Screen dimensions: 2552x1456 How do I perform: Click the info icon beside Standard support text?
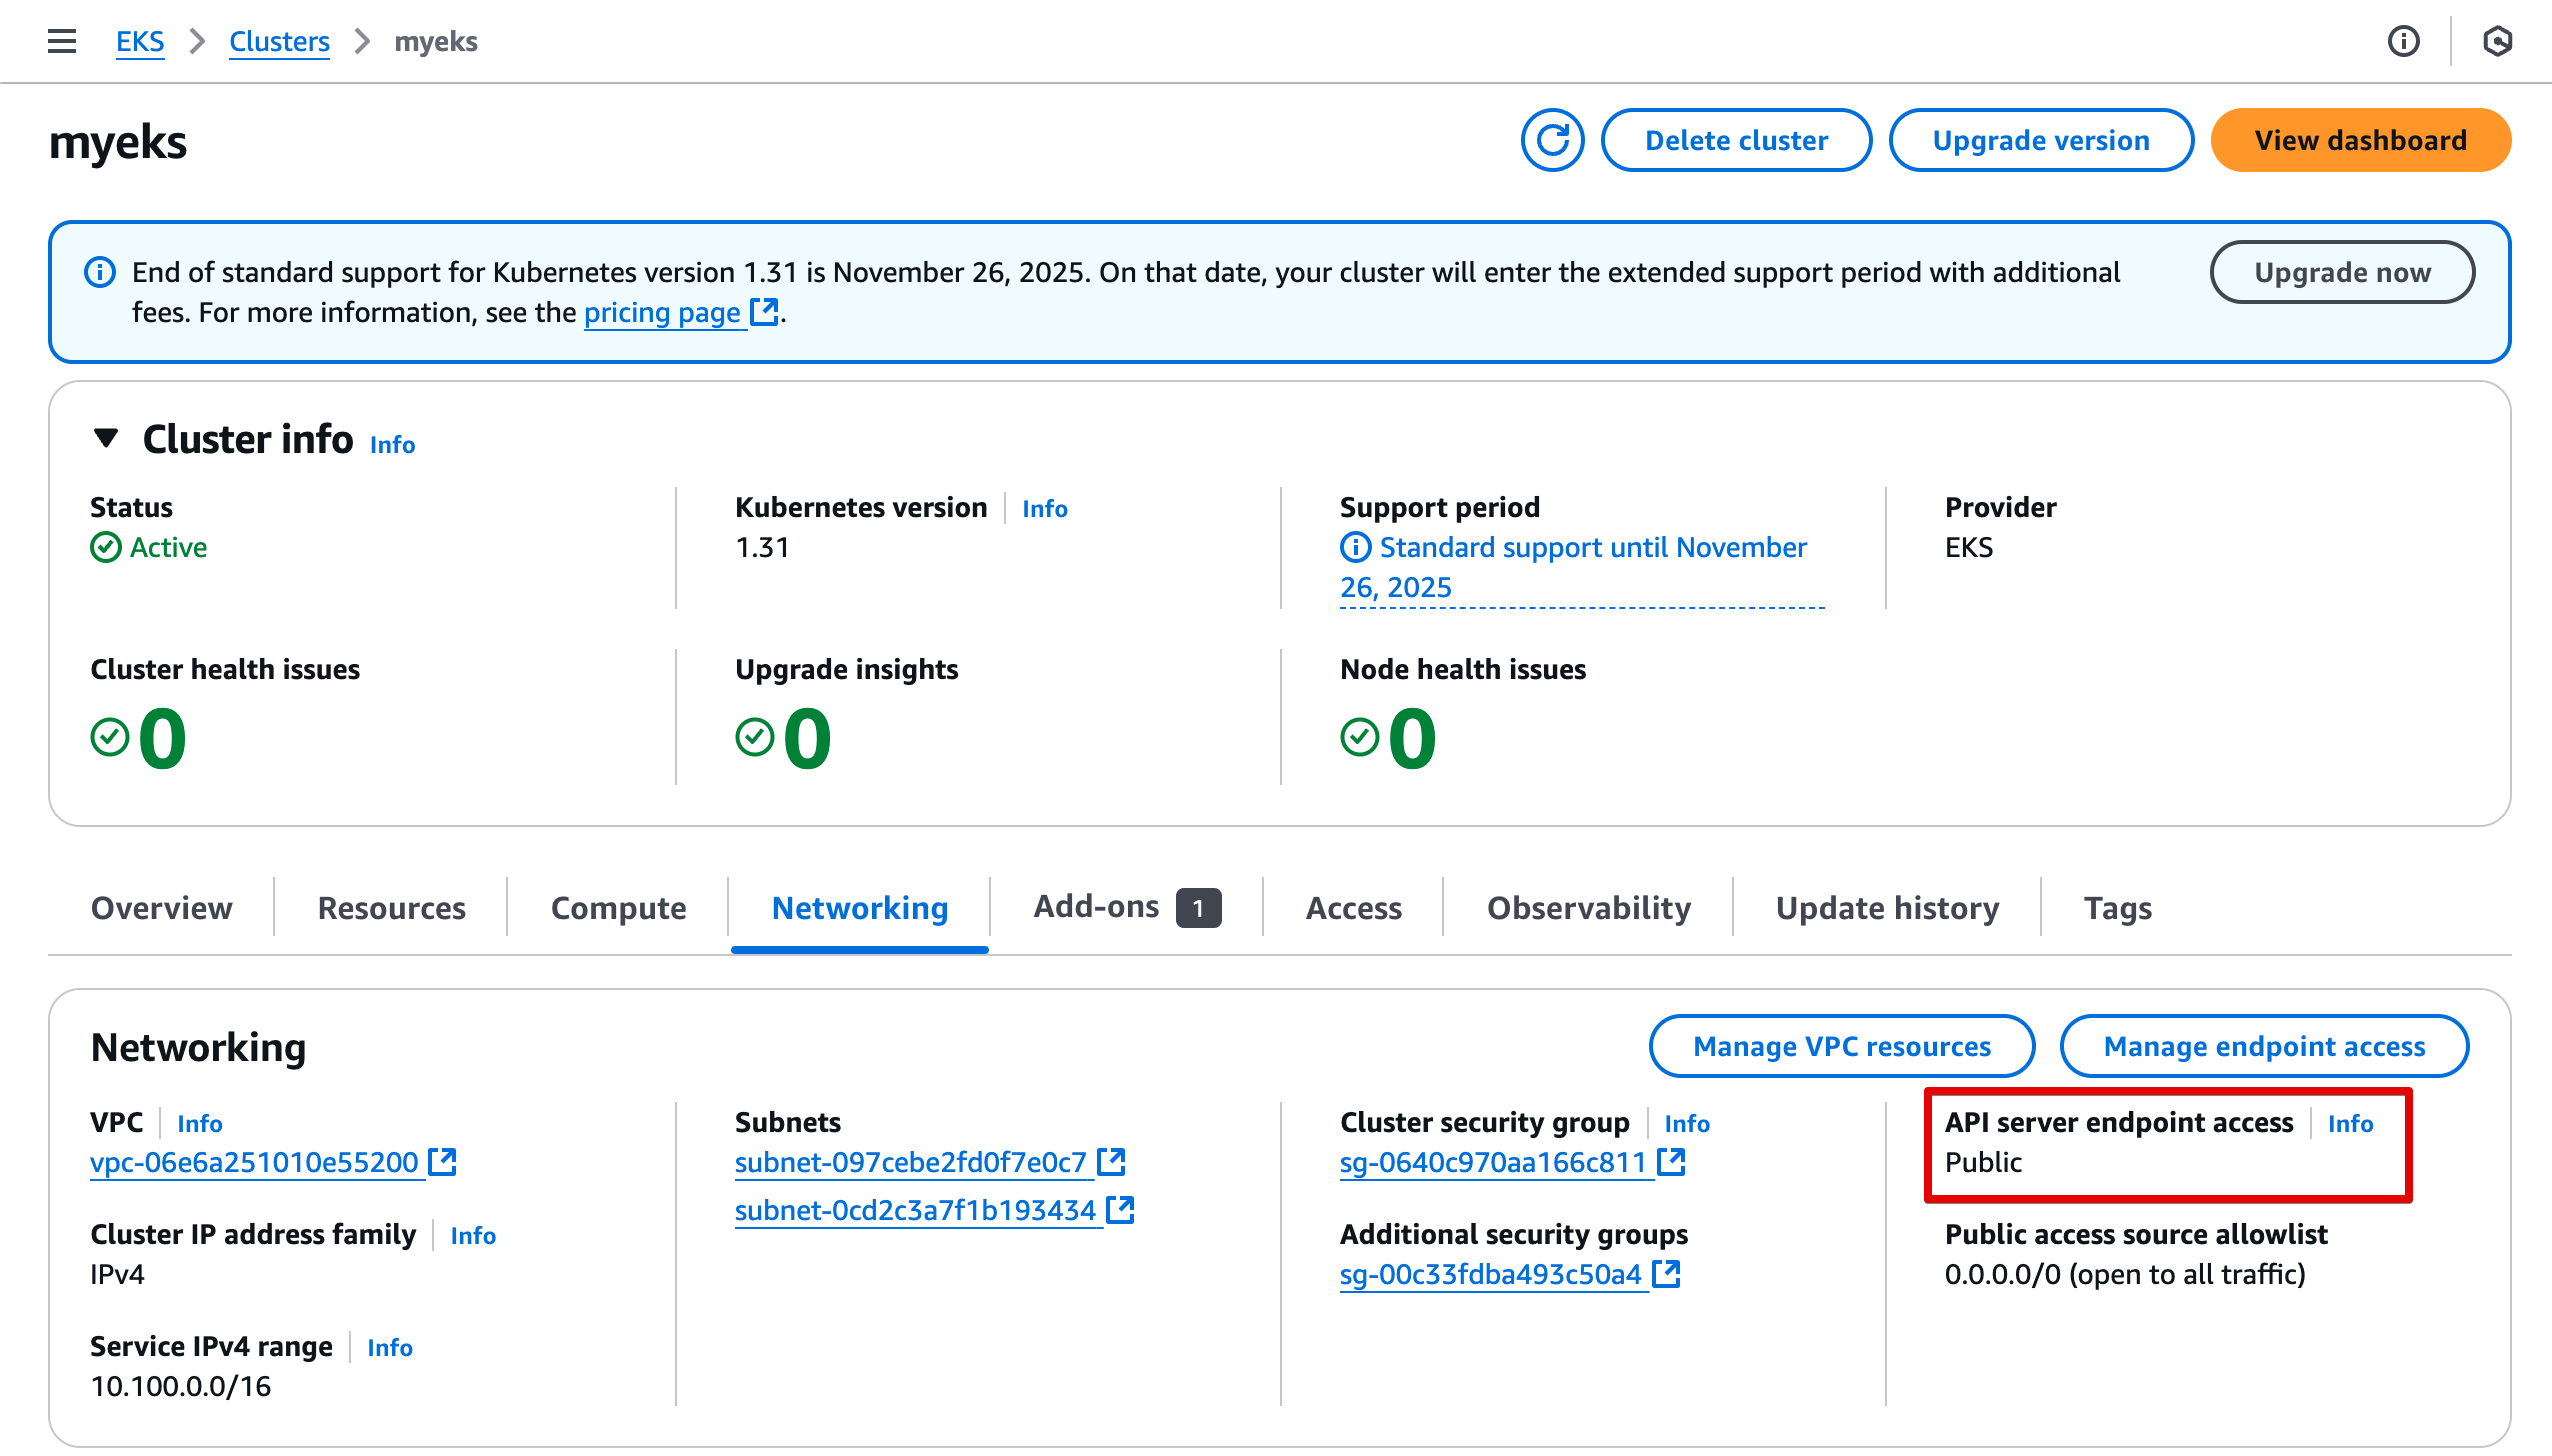pos(1356,547)
